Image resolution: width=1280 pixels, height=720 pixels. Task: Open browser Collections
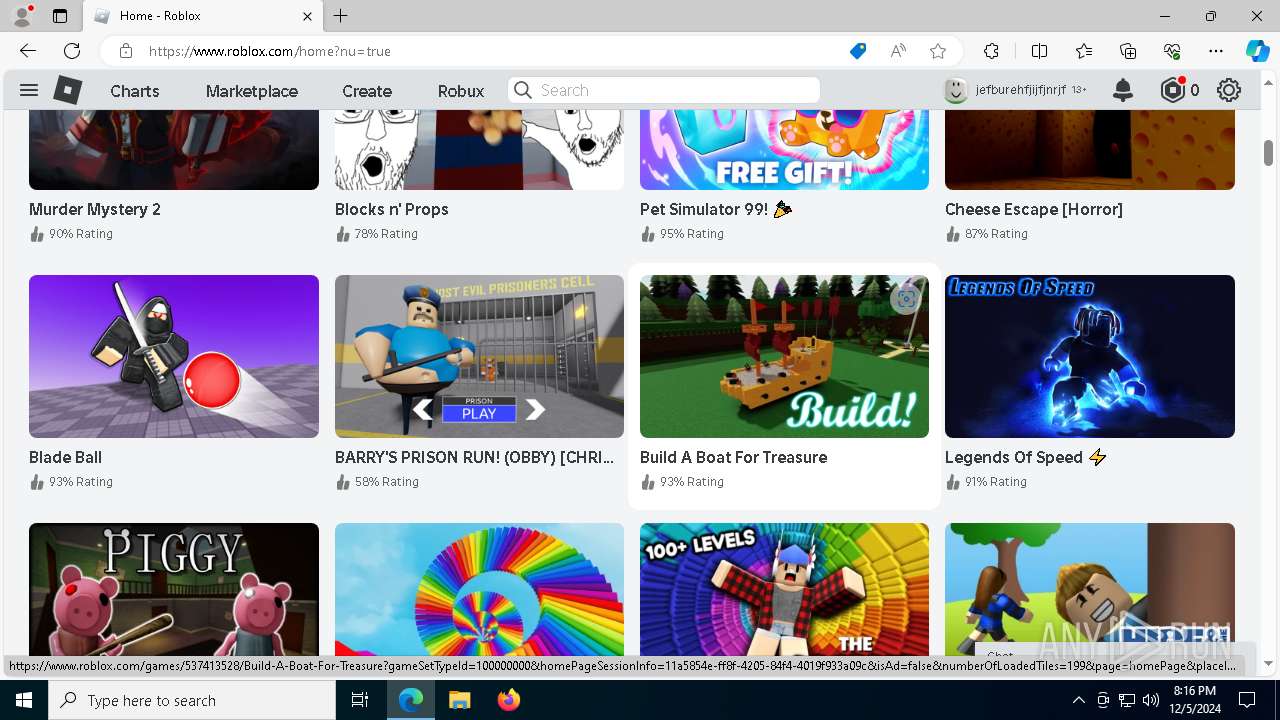coord(1128,51)
